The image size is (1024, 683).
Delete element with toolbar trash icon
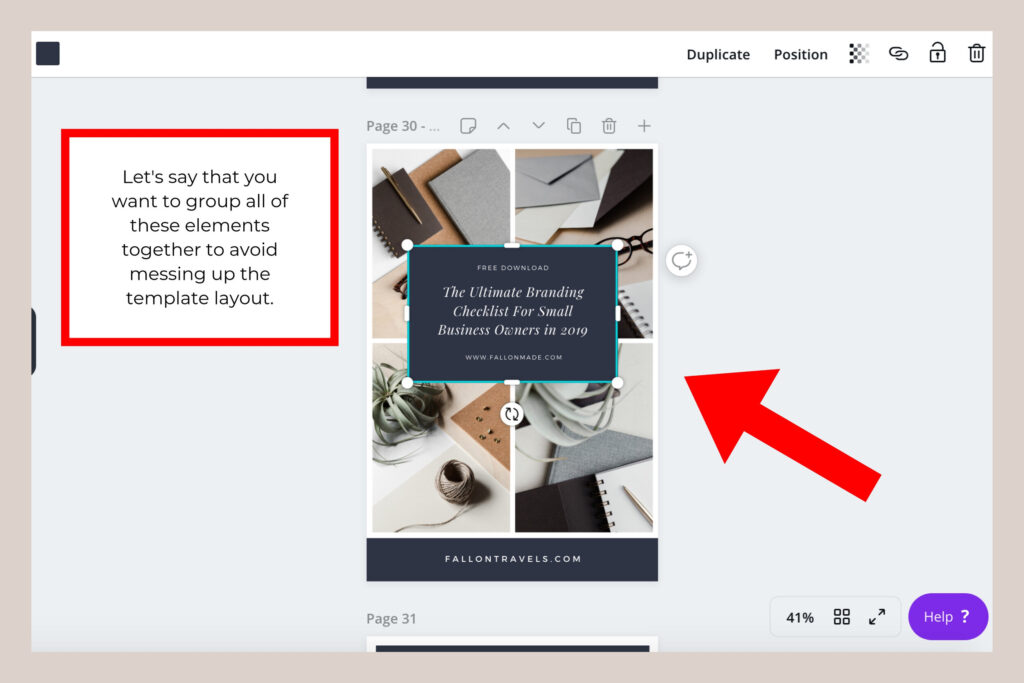coord(976,53)
